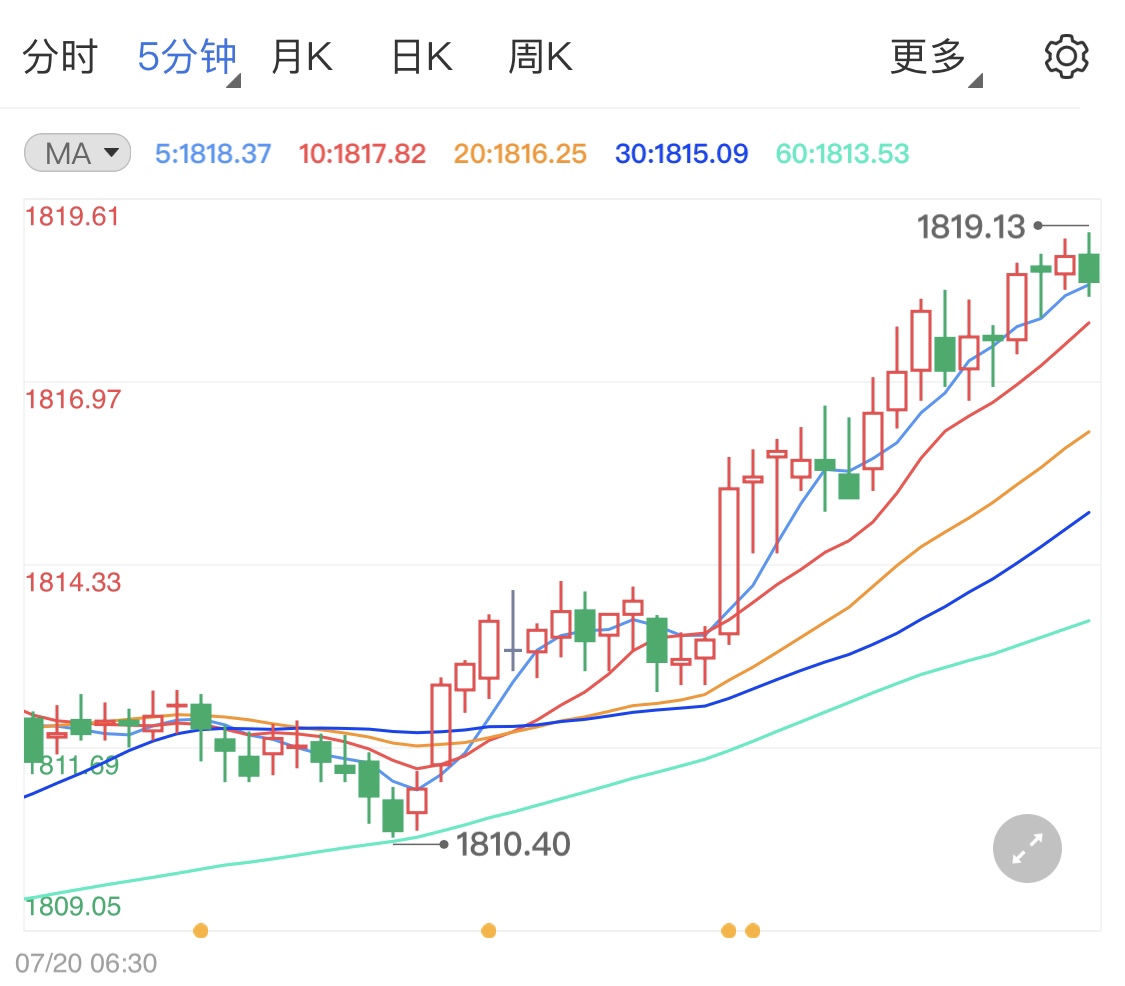Viewport: 1125px width, 986px height.
Task: Expand chart to fullscreen
Action: [x=1027, y=848]
